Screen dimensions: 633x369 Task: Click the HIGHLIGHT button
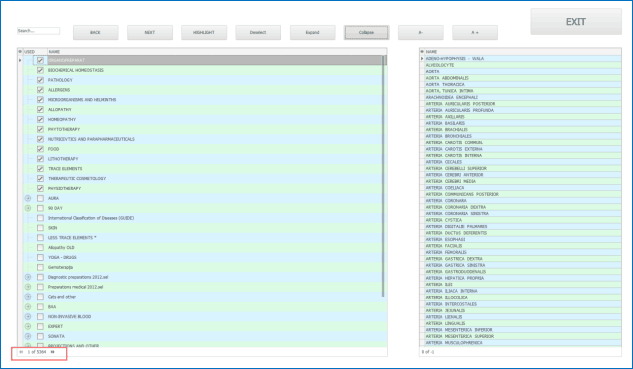pos(204,33)
